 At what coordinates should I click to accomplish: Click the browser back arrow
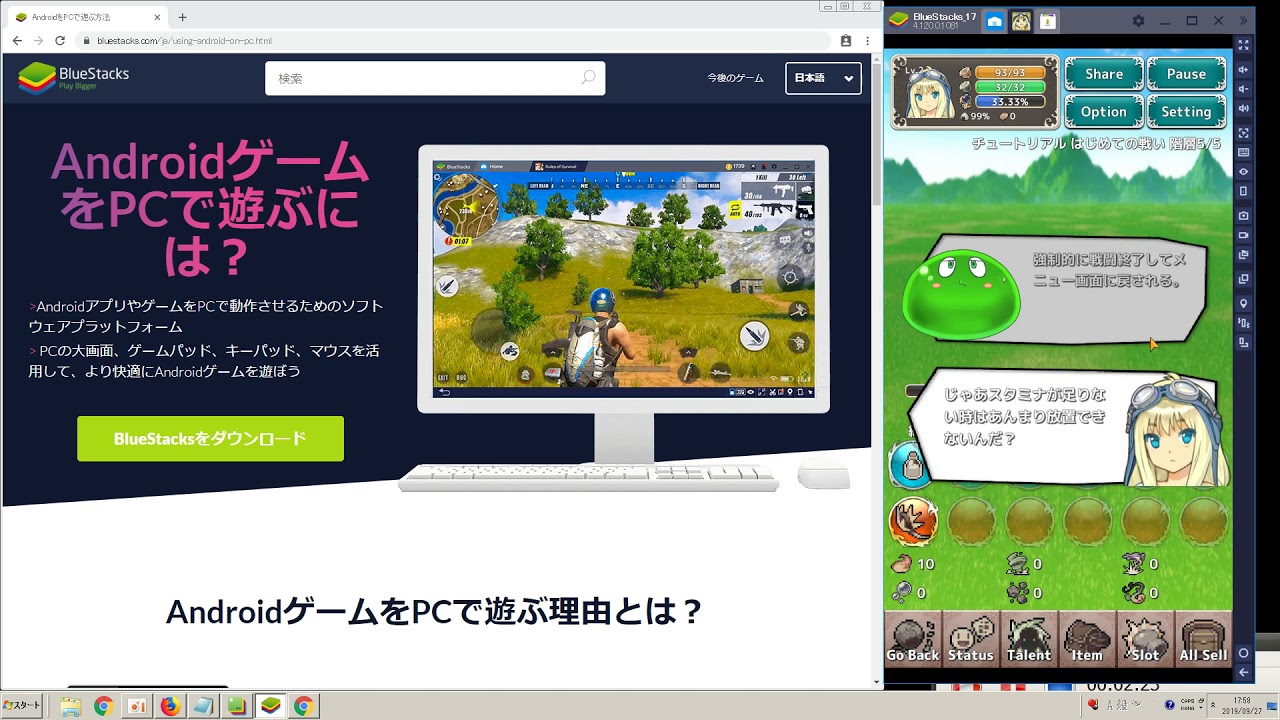tap(17, 41)
